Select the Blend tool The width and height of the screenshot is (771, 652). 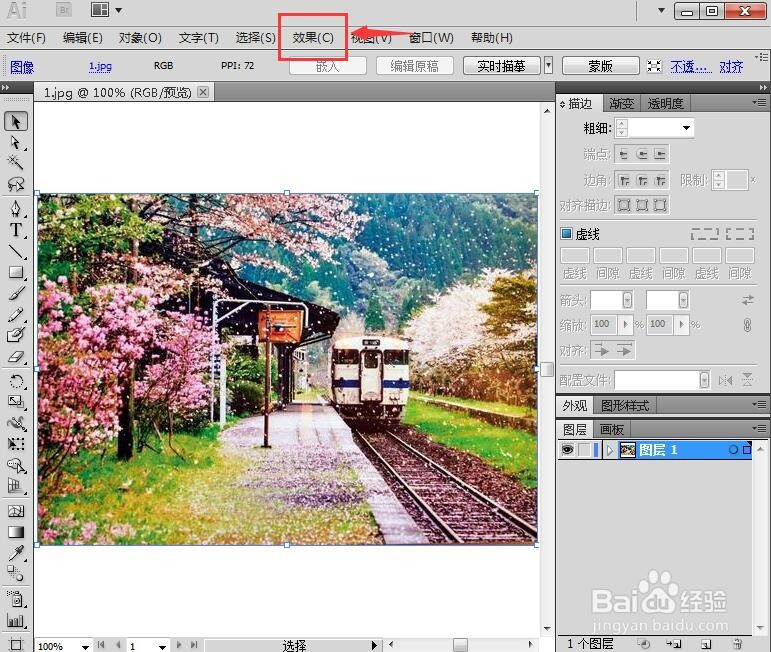click(16, 573)
